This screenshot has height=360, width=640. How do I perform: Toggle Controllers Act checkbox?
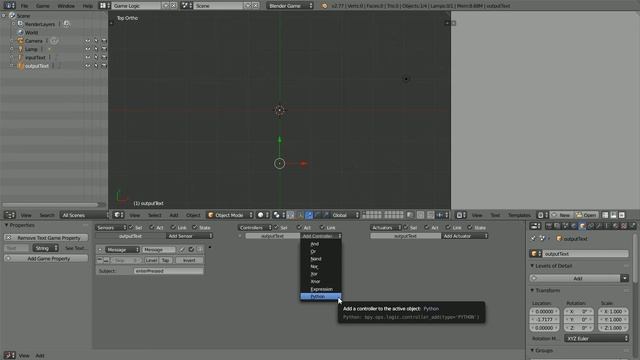pos(299,227)
